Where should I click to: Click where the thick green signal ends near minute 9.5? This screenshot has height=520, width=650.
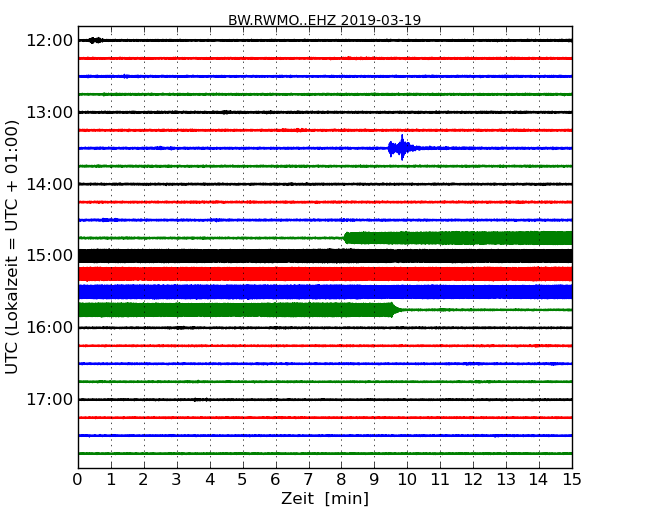pos(395,310)
